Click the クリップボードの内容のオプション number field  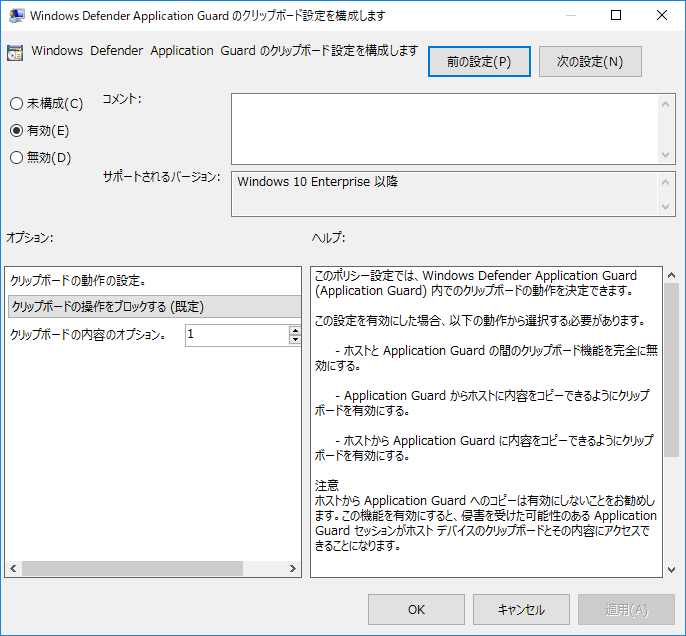pyautogui.click(x=236, y=335)
